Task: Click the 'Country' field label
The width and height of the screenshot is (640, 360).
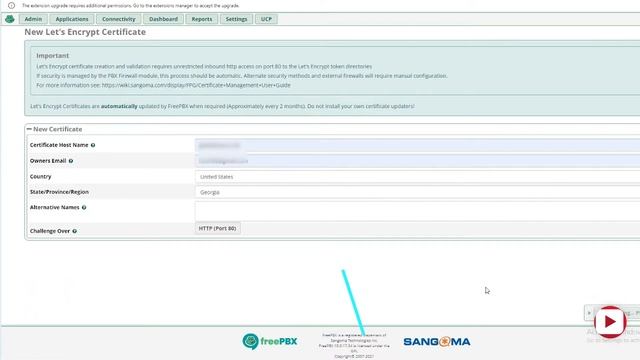Action: pyautogui.click(x=40, y=177)
